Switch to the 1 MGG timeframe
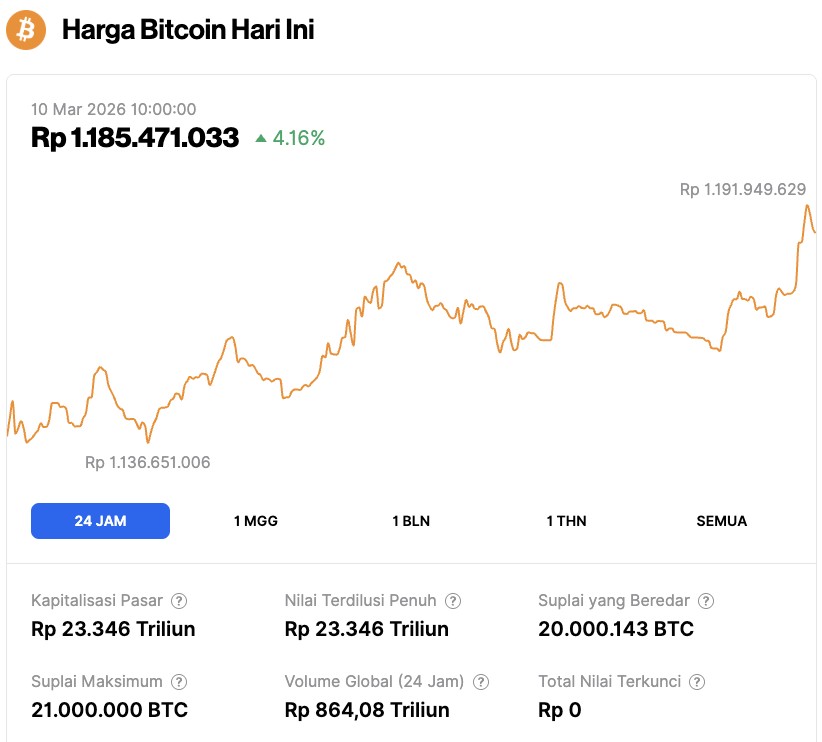Screen dimensions: 822x742 coord(255,520)
